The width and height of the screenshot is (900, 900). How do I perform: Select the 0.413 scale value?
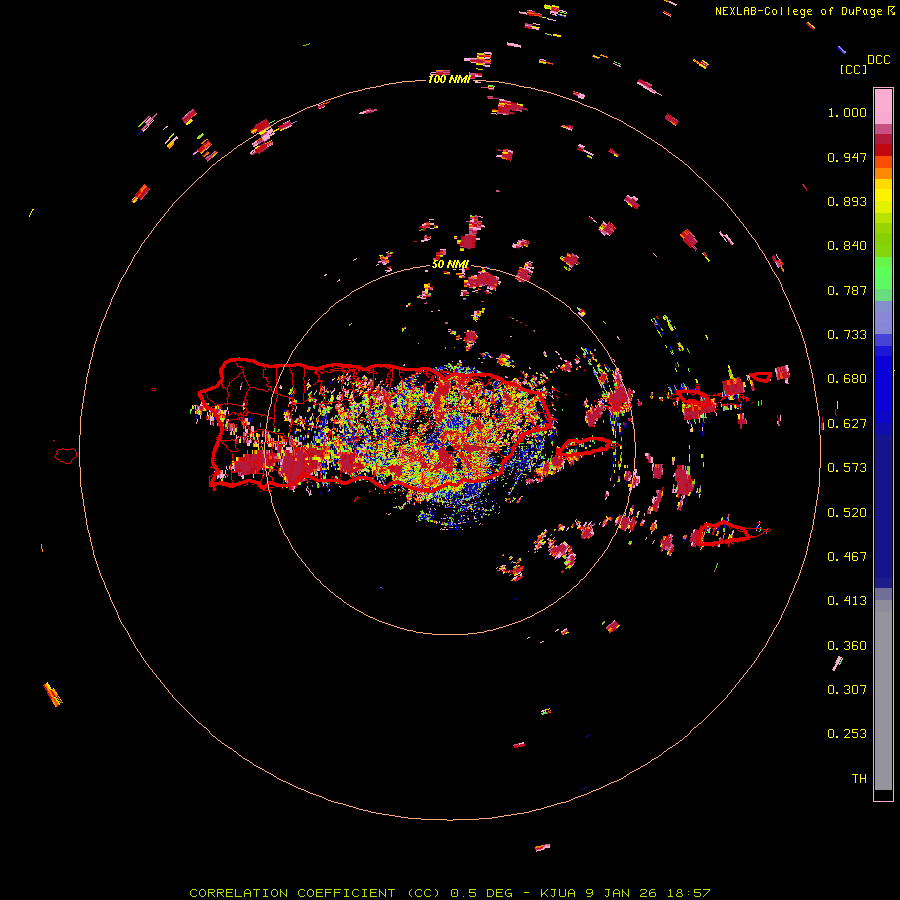(x=847, y=601)
